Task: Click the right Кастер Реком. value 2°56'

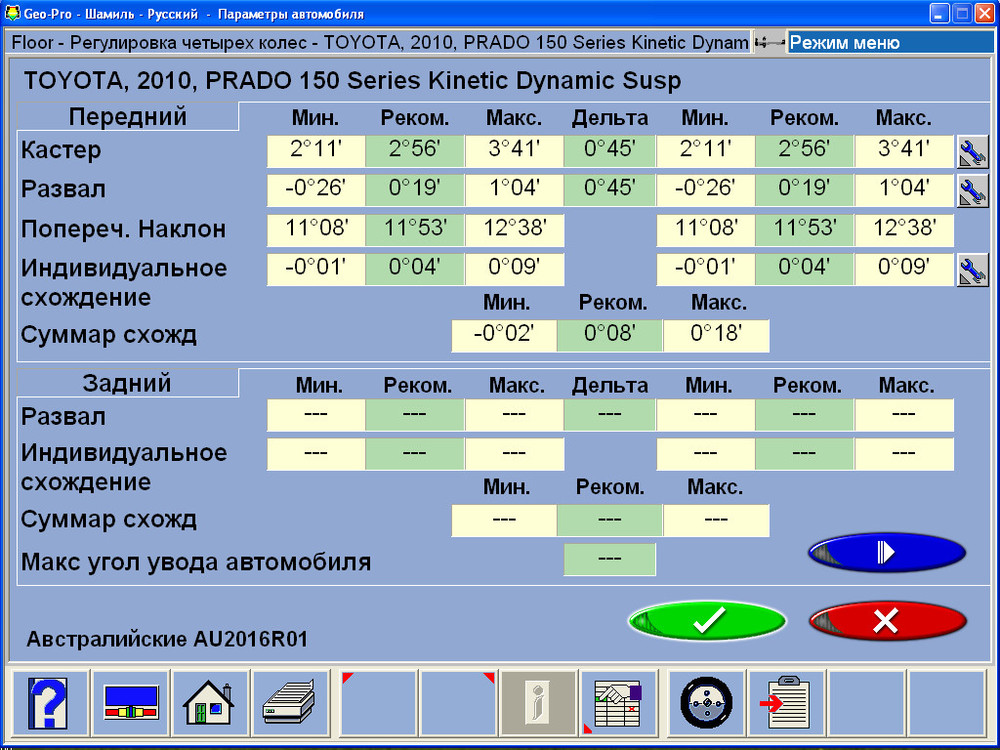Action: point(804,151)
